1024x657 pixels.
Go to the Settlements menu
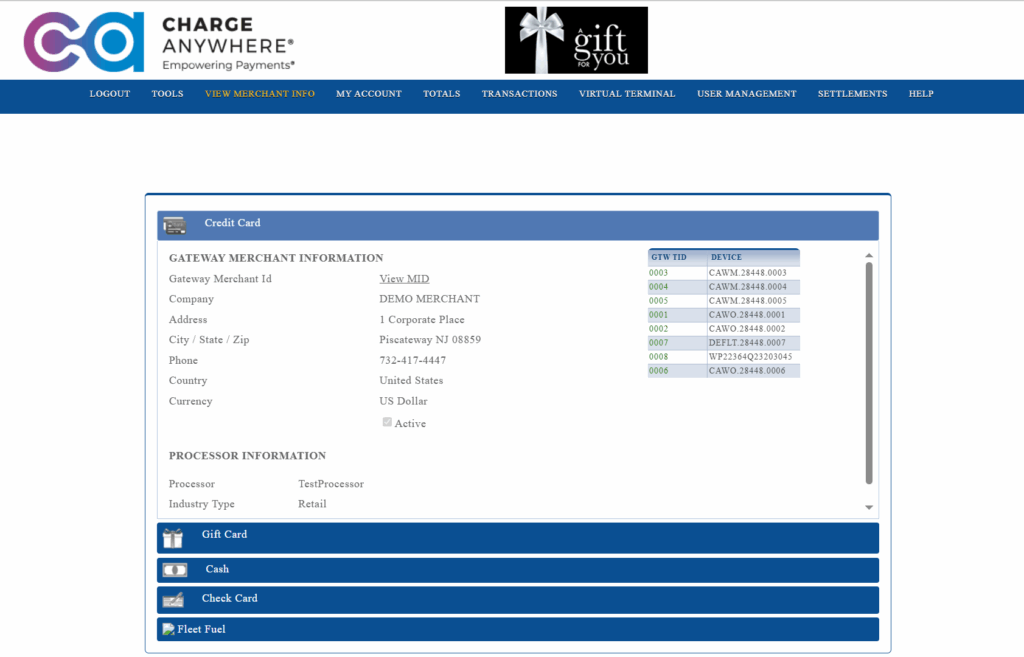click(852, 94)
